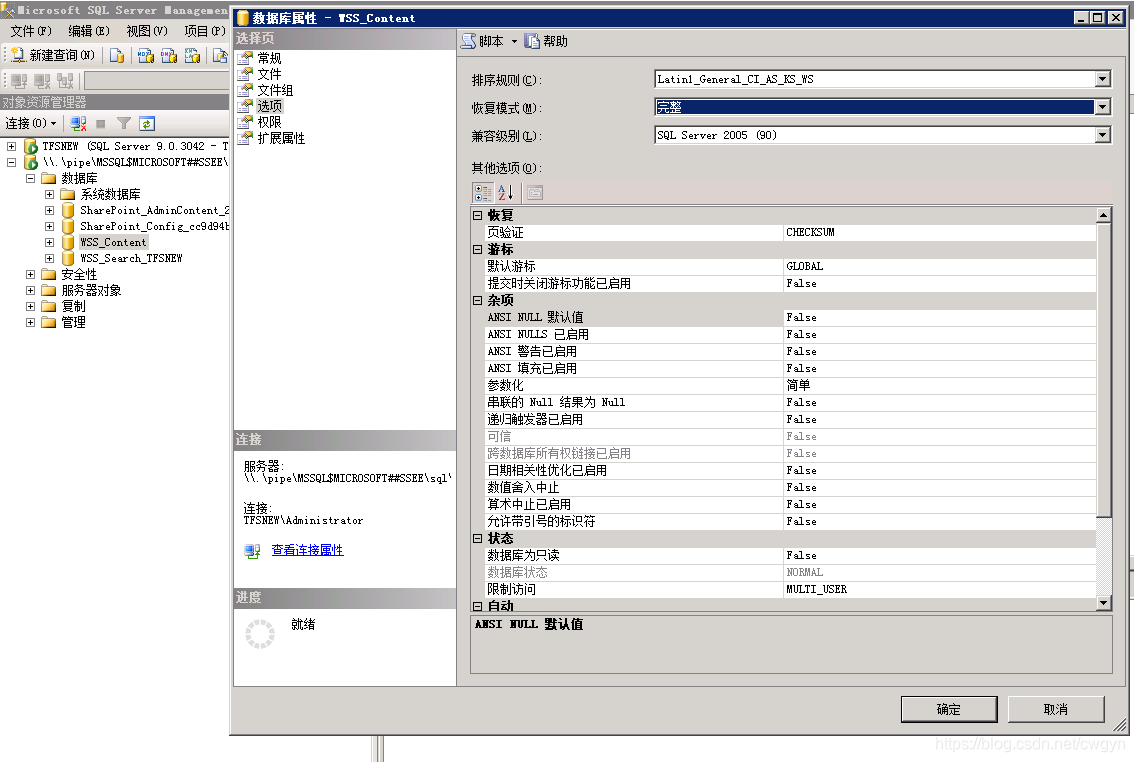Viewport: 1134px width, 762px height.
Task: Click the Database Engine Query icon
Action: [117, 55]
